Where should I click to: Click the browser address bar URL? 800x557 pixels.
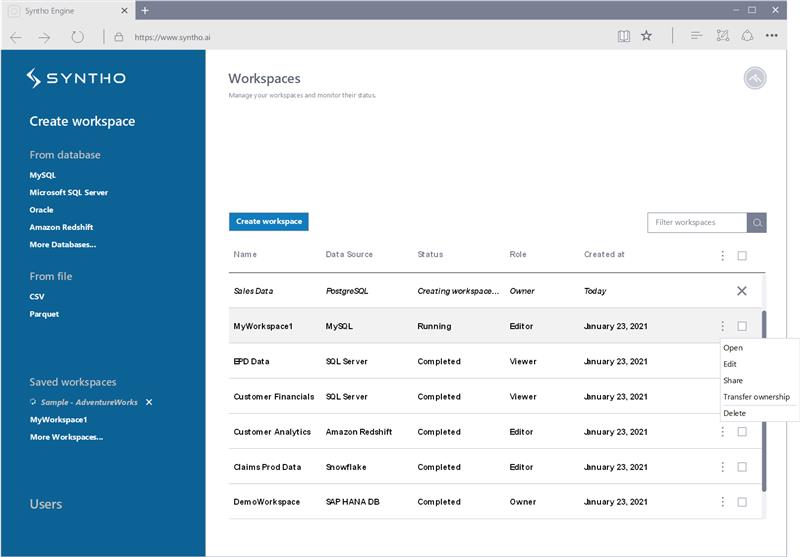pos(172,37)
